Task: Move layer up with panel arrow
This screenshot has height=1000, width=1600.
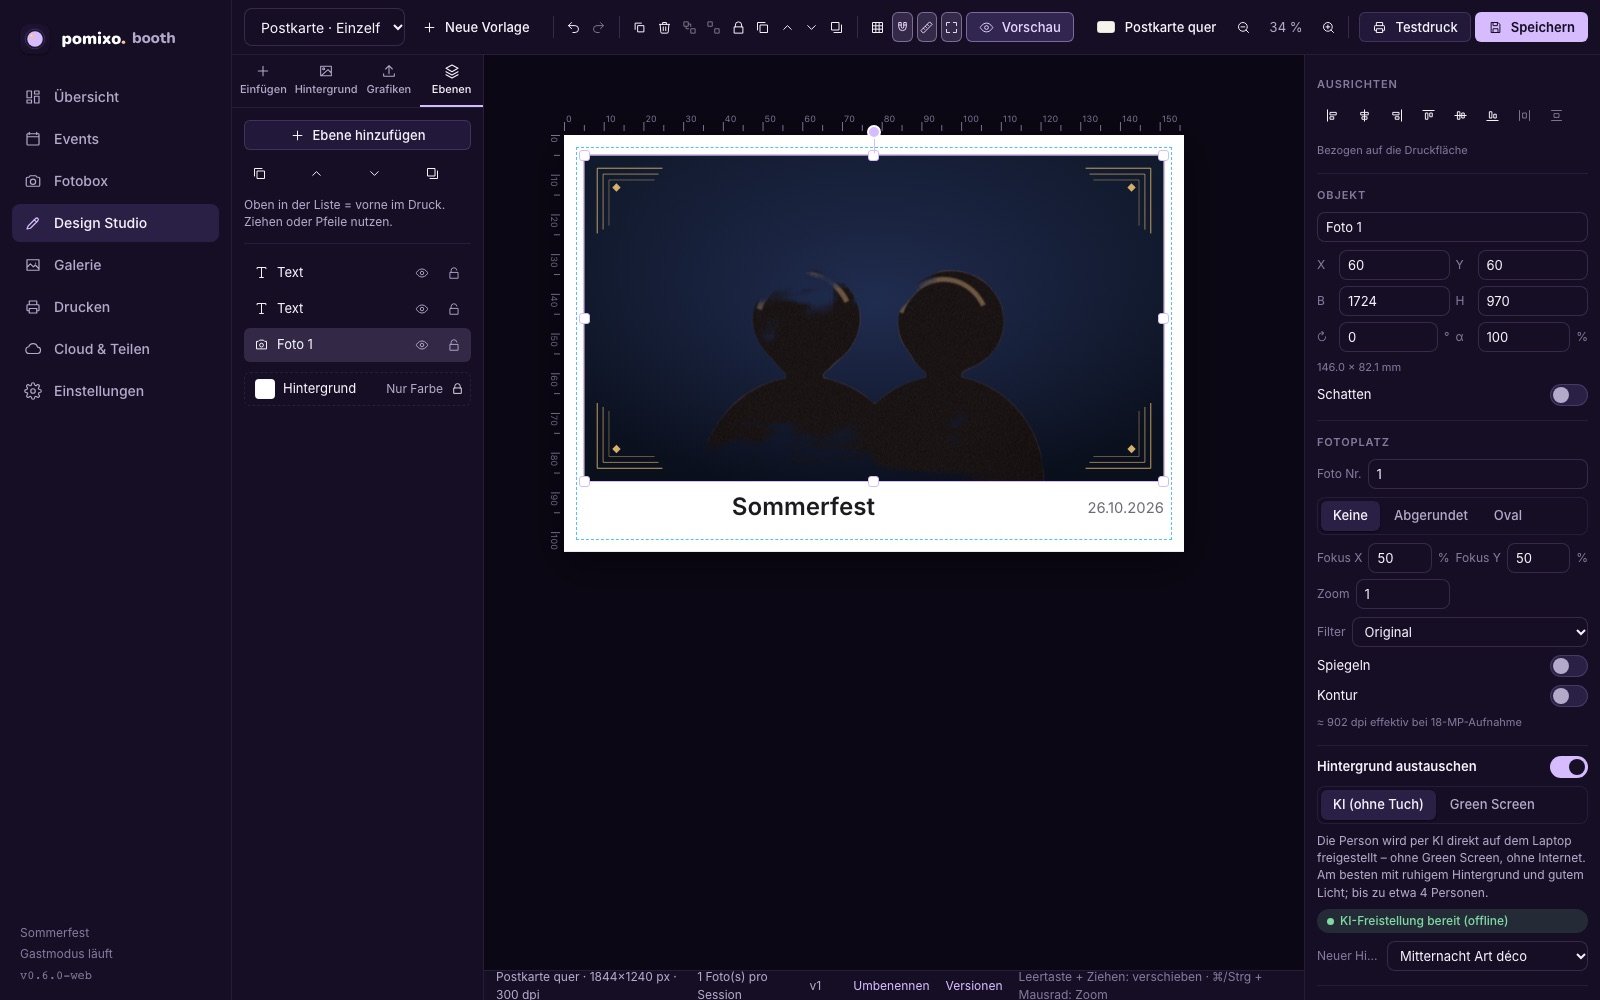Action: click(x=316, y=173)
